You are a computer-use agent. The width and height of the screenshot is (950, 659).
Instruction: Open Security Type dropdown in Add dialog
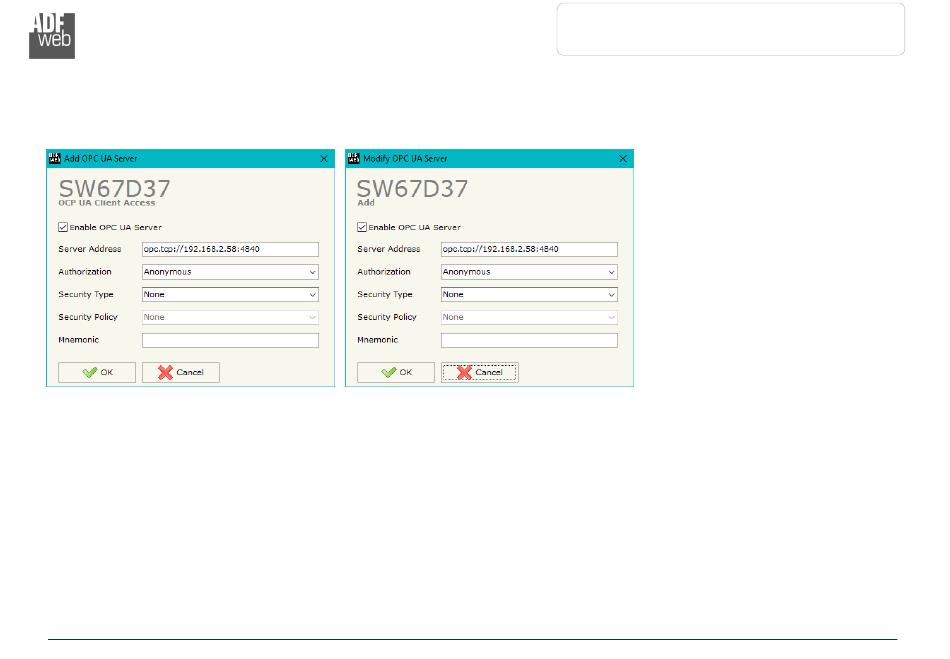230,294
